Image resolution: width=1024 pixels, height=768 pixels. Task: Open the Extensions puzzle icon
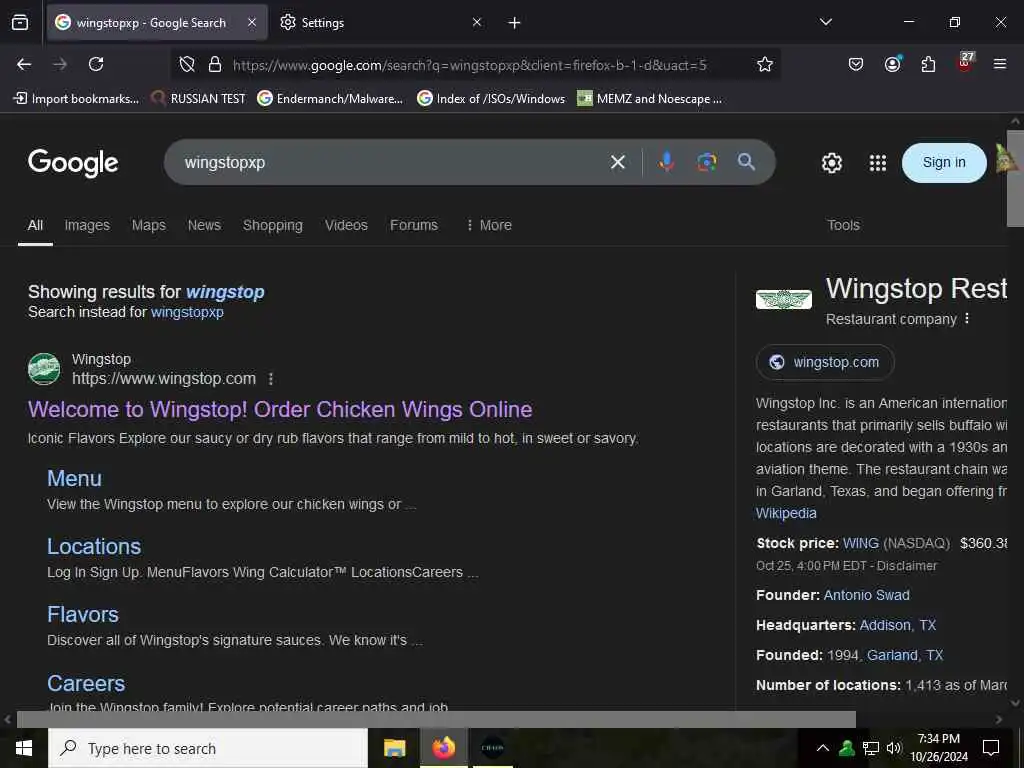[x=928, y=64]
